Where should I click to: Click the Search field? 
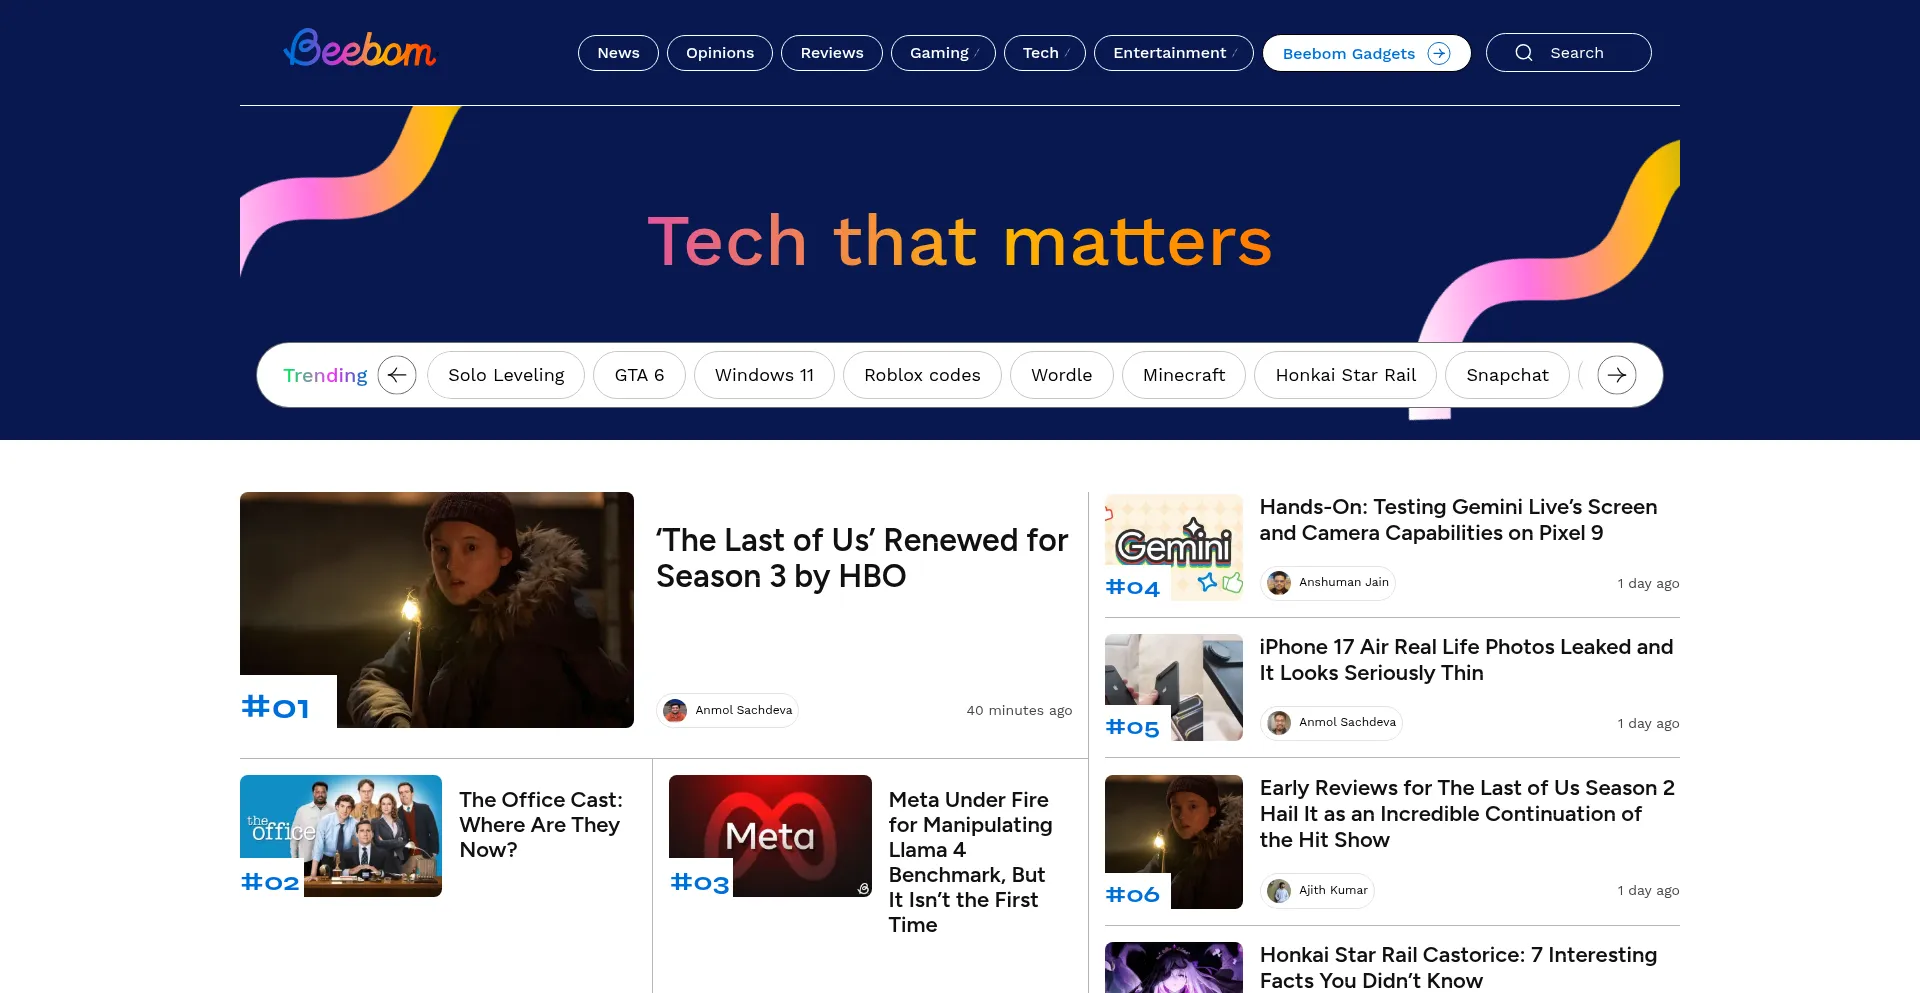pyautogui.click(x=1568, y=53)
